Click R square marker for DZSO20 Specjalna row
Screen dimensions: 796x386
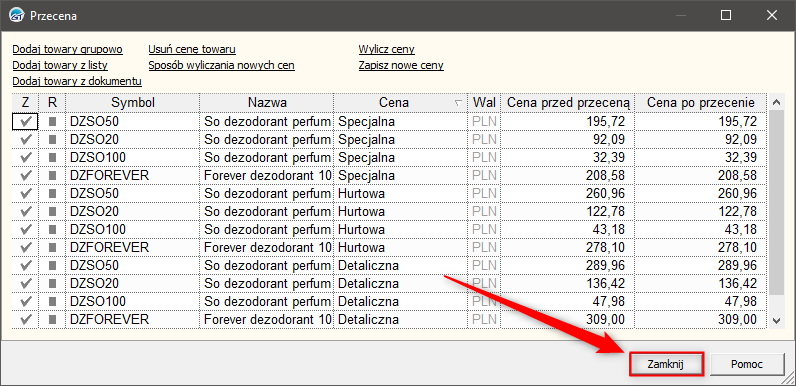click(x=52, y=139)
